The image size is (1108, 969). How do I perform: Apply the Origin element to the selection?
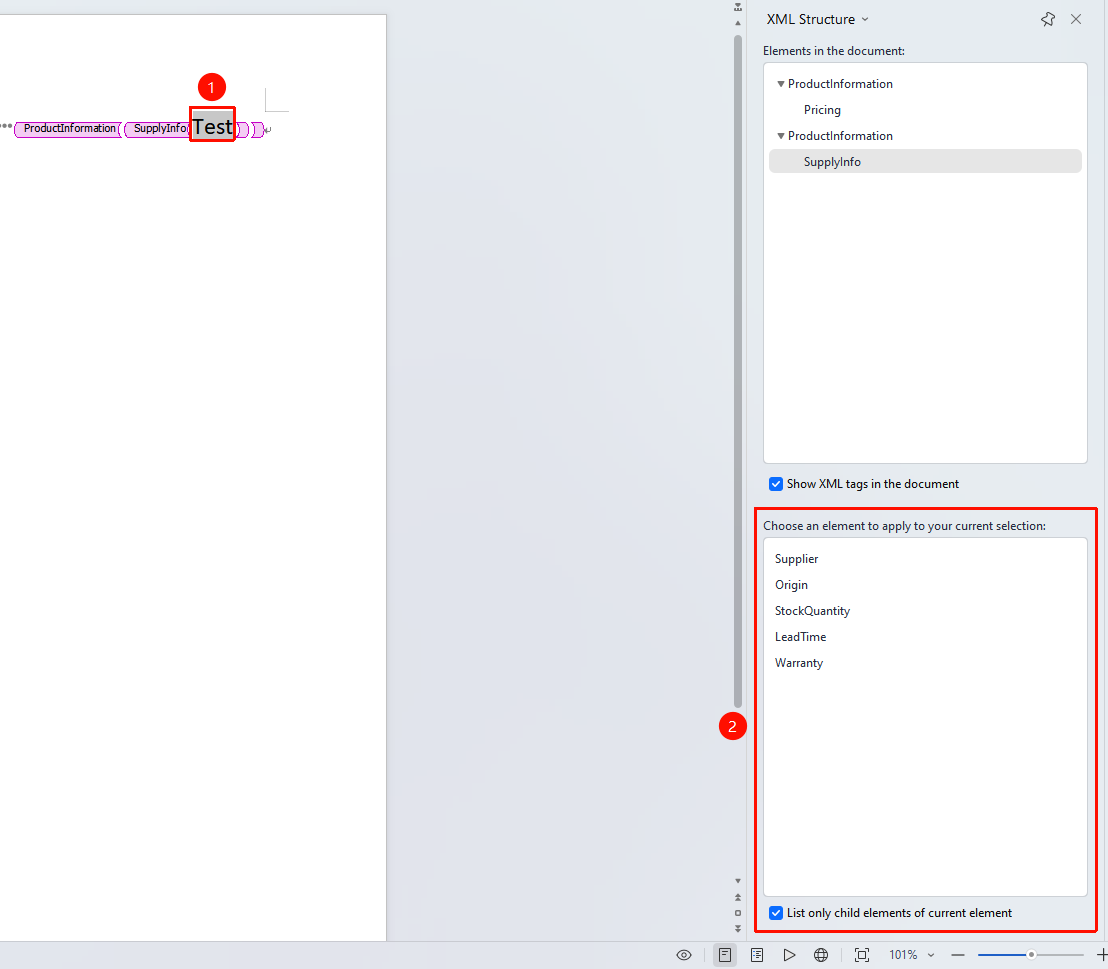click(791, 585)
